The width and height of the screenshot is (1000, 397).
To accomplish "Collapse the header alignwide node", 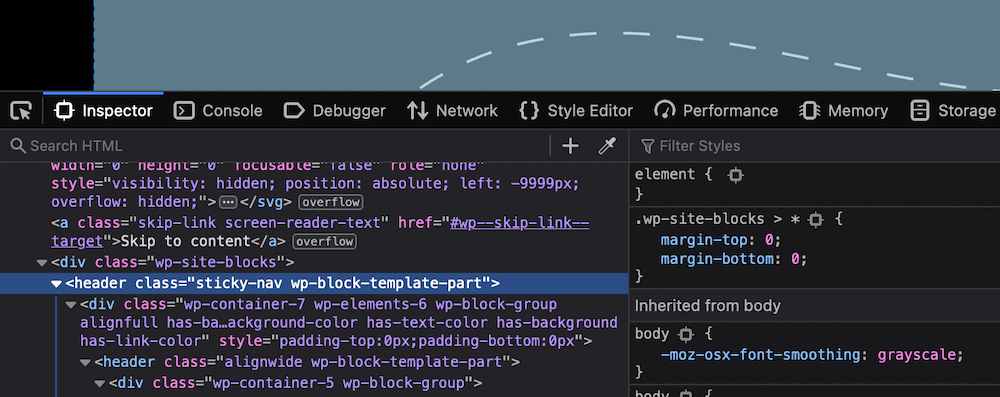I will click(85, 363).
